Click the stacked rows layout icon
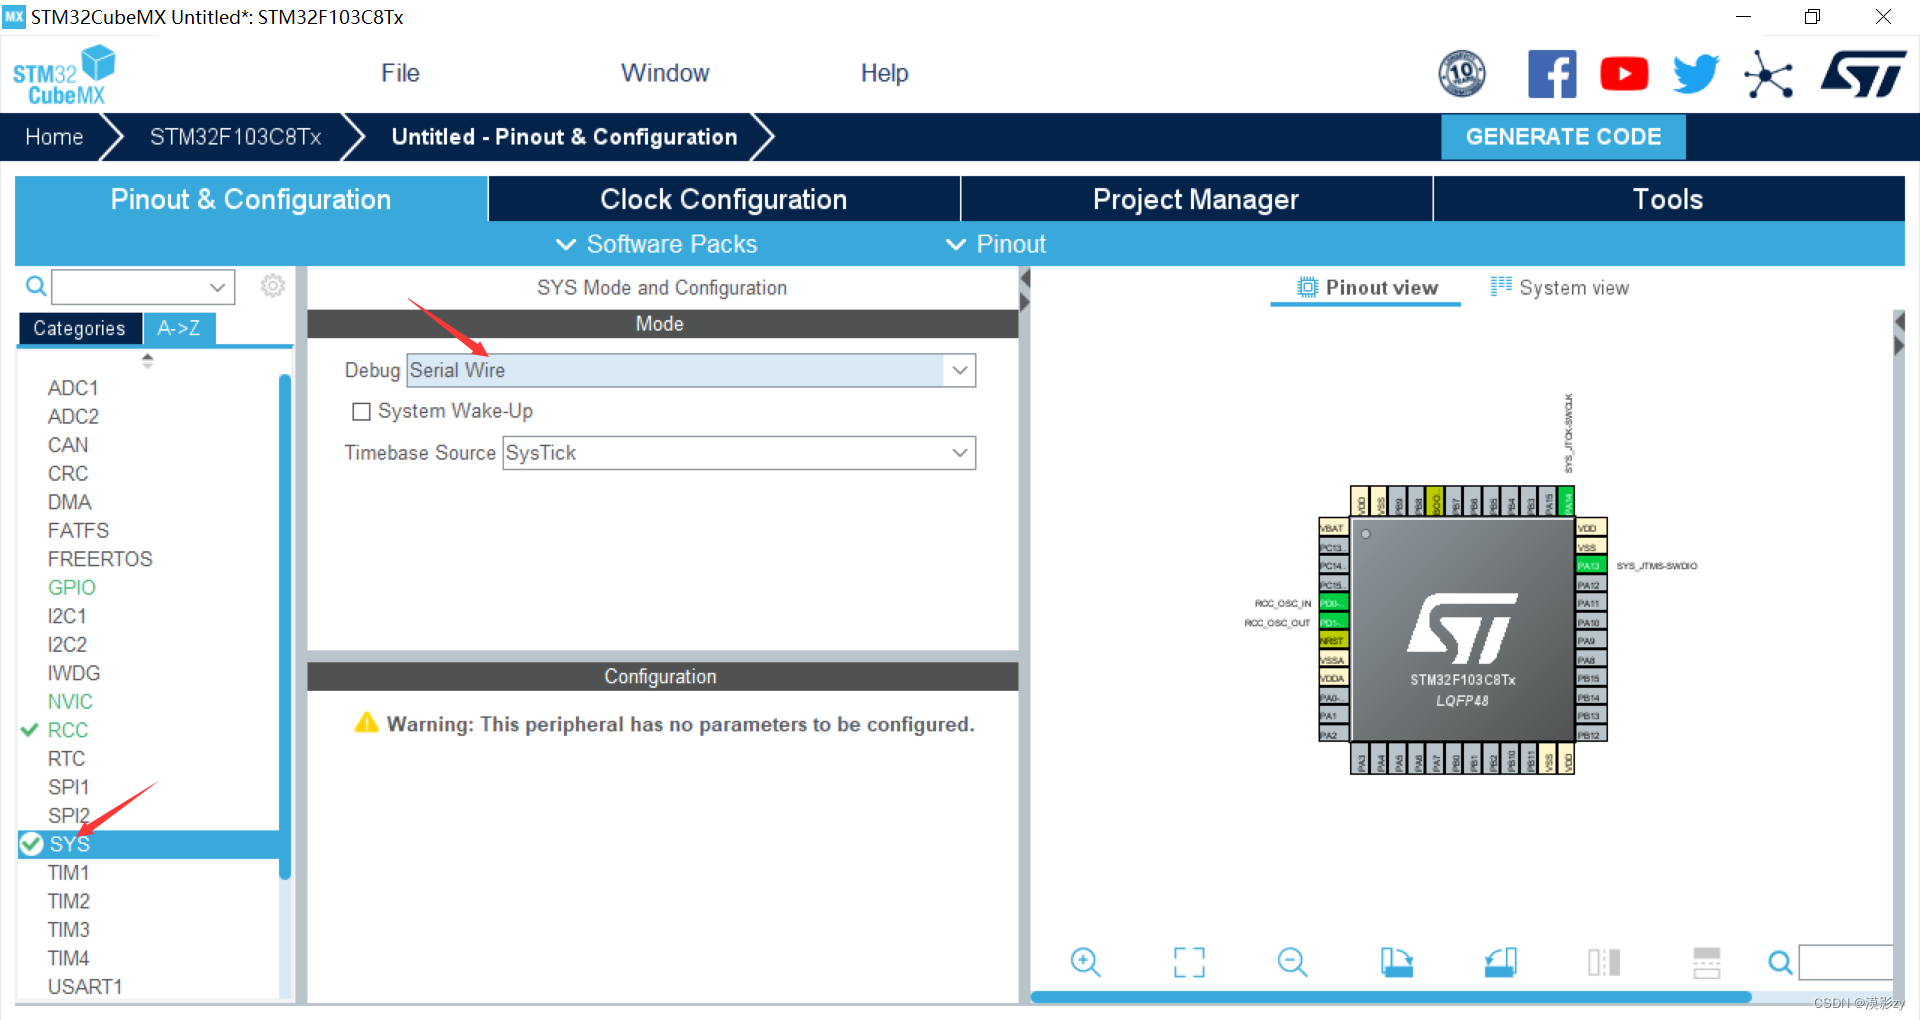The width and height of the screenshot is (1920, 1020). click(1707, 962)
